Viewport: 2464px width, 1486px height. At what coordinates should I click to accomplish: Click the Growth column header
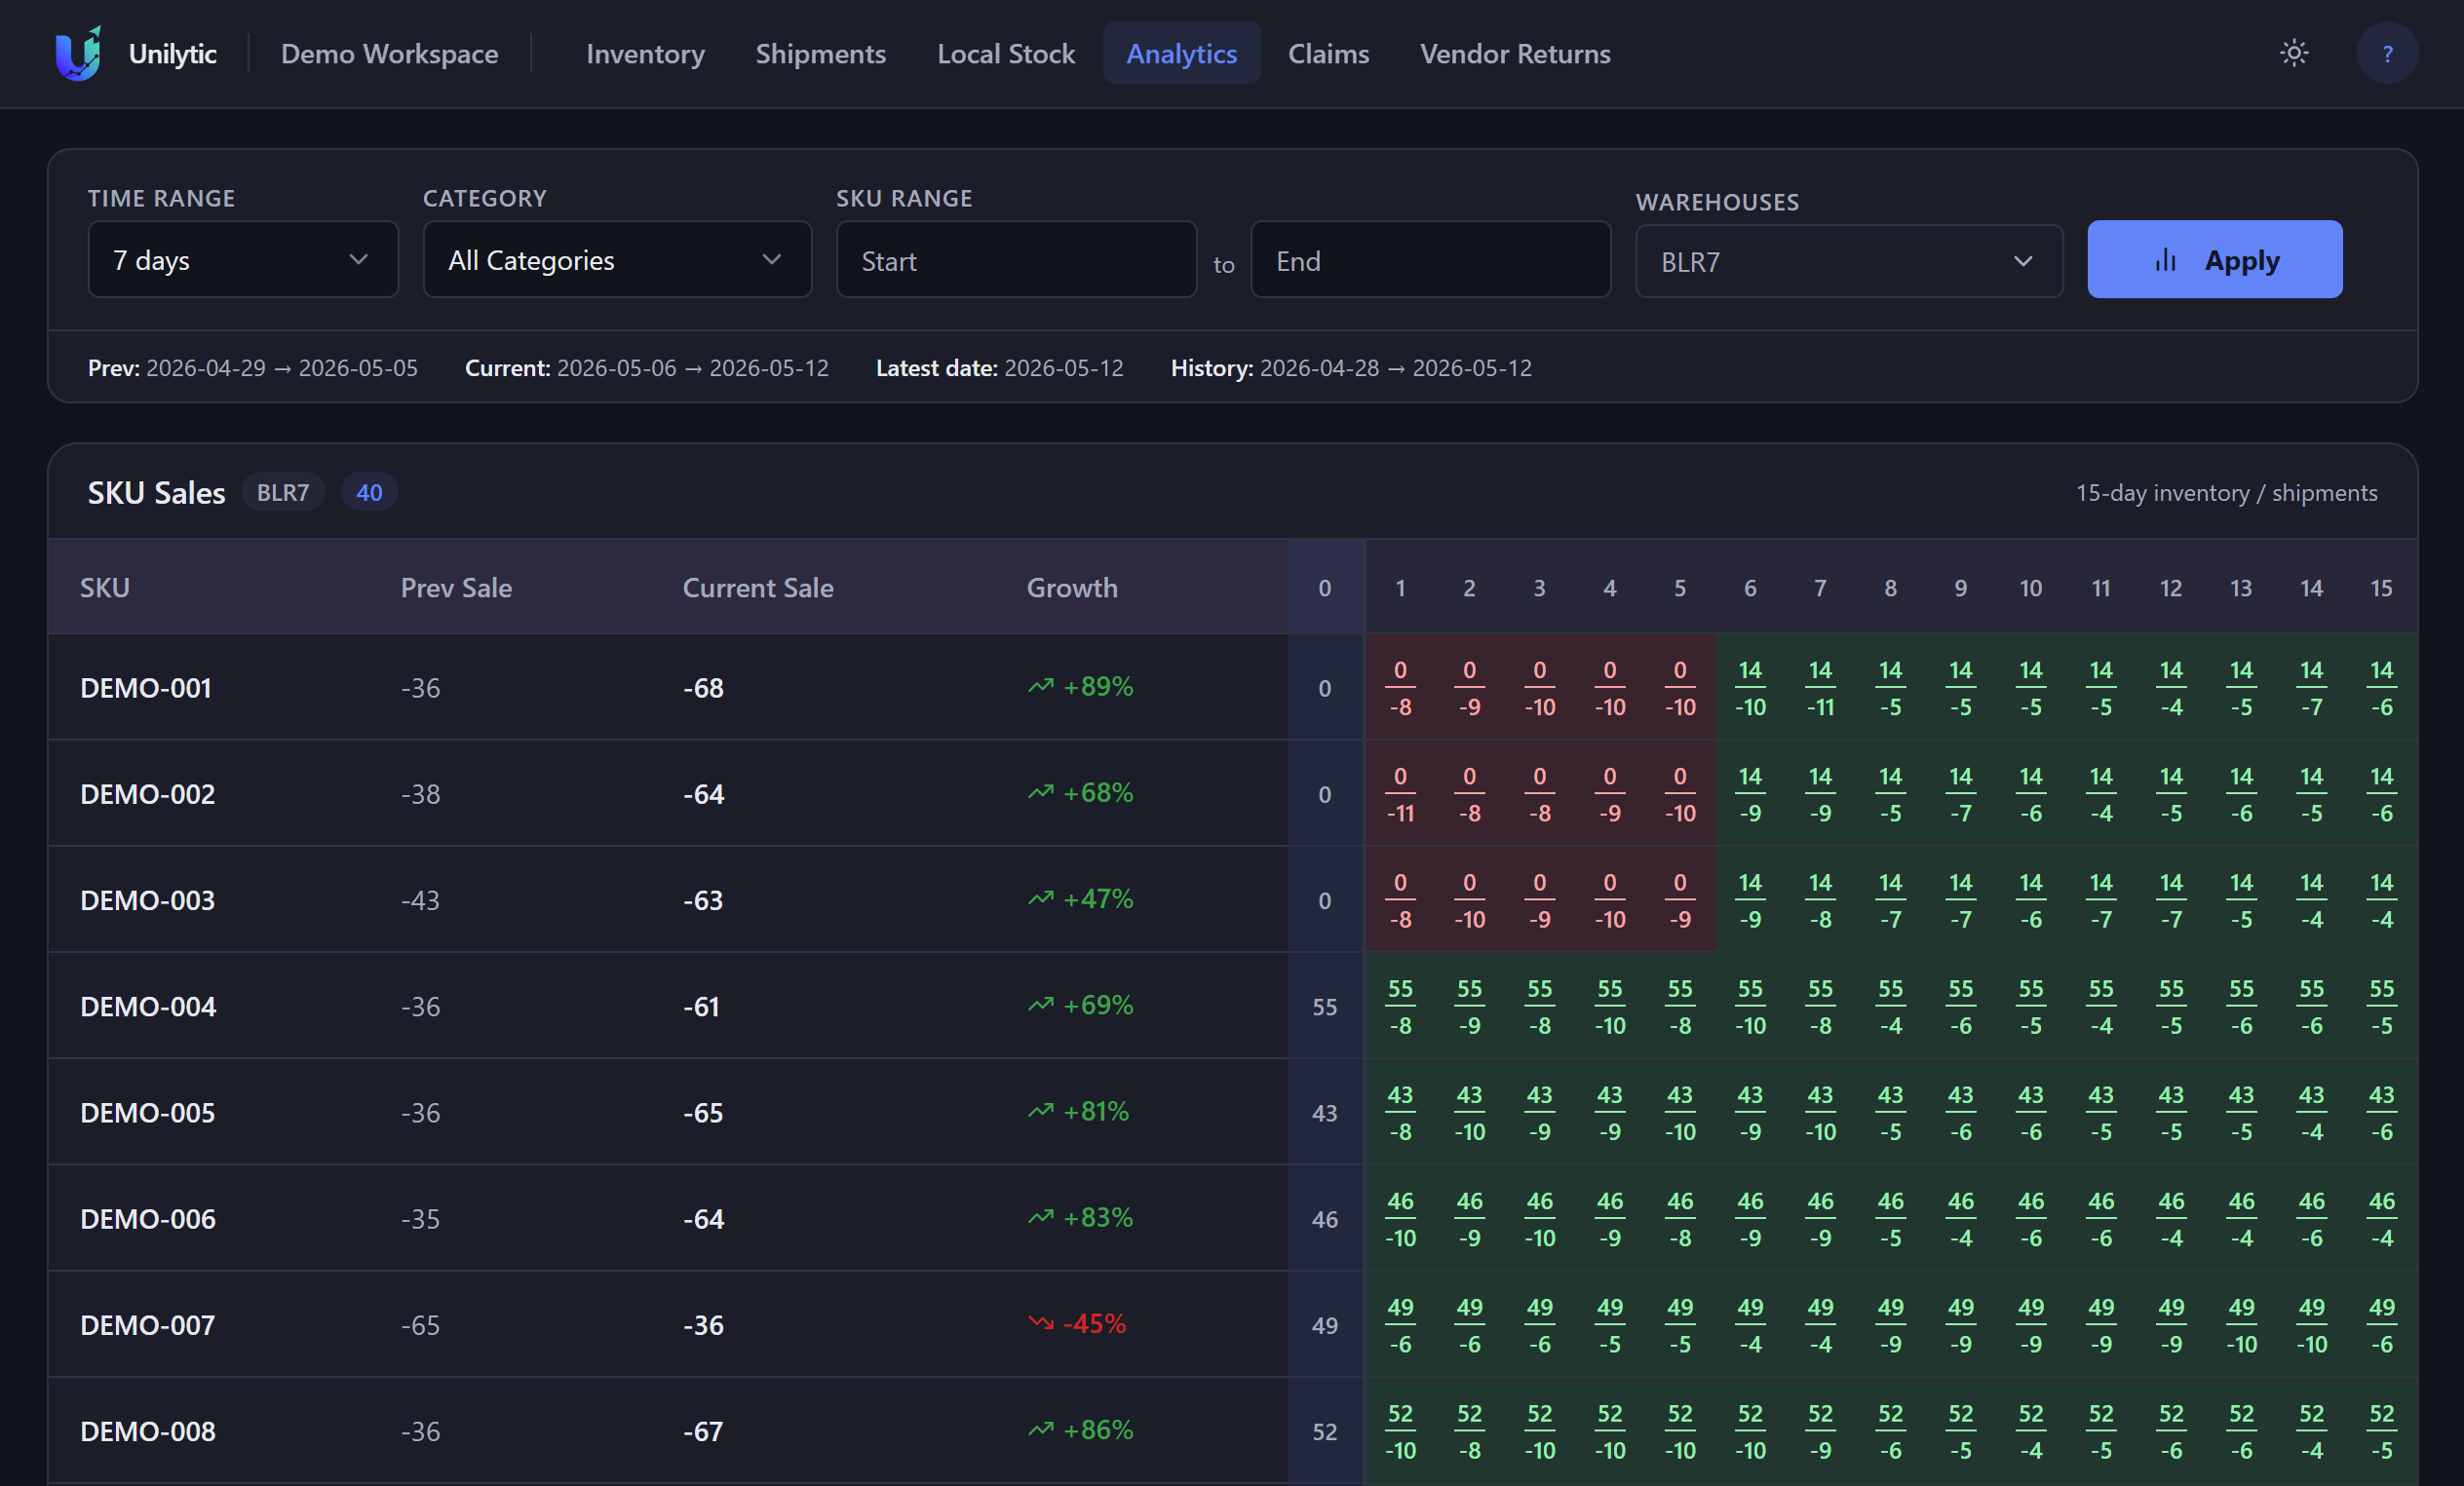tap(1072, 588)
